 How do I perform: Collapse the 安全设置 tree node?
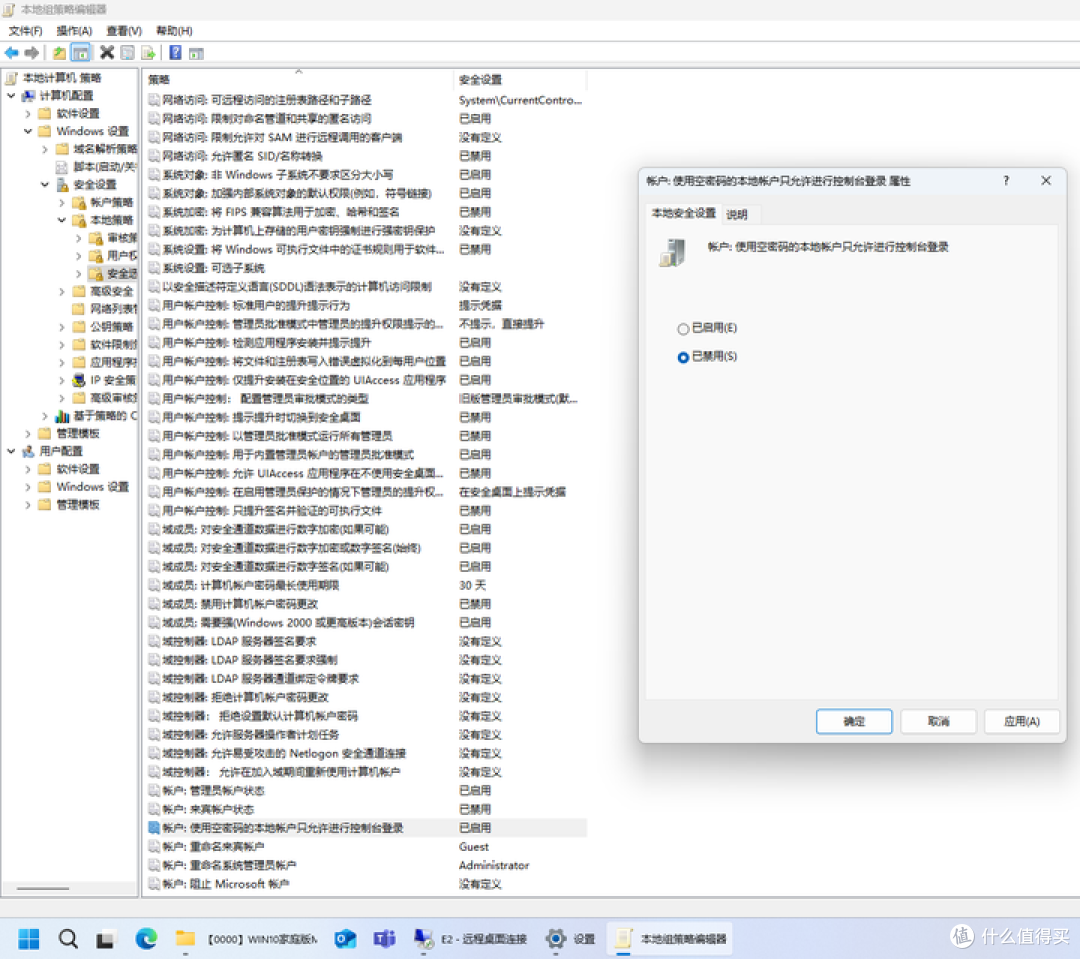44,185
